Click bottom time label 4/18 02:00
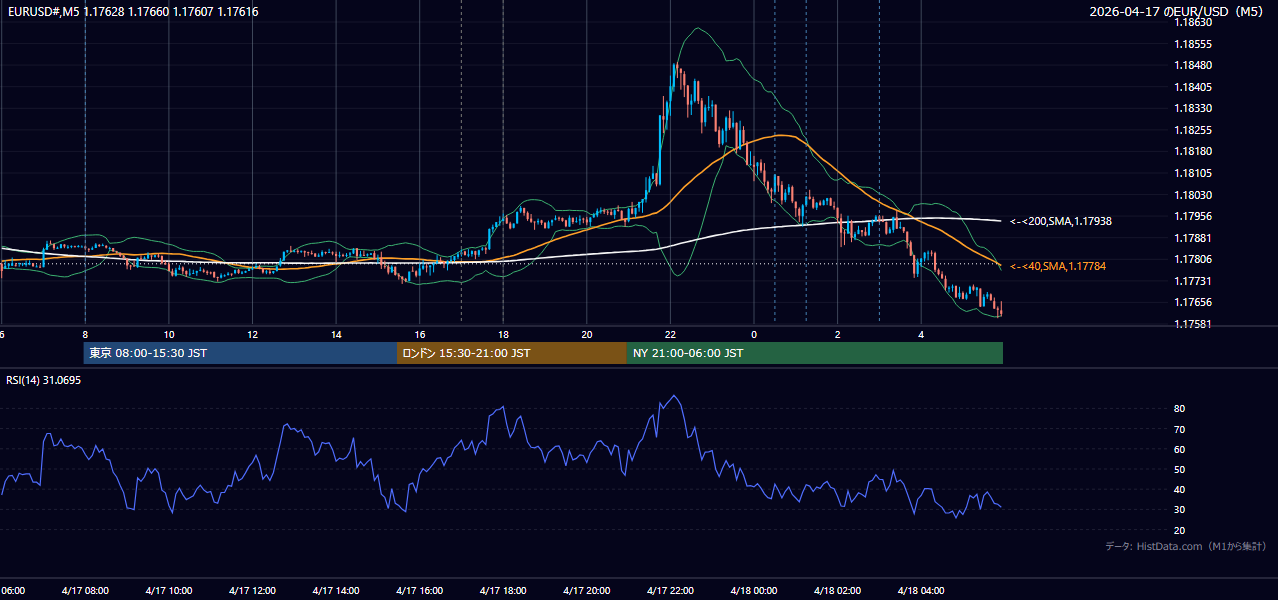The height and width of the screenshot is (600, 1278). [x=838, y=591]
